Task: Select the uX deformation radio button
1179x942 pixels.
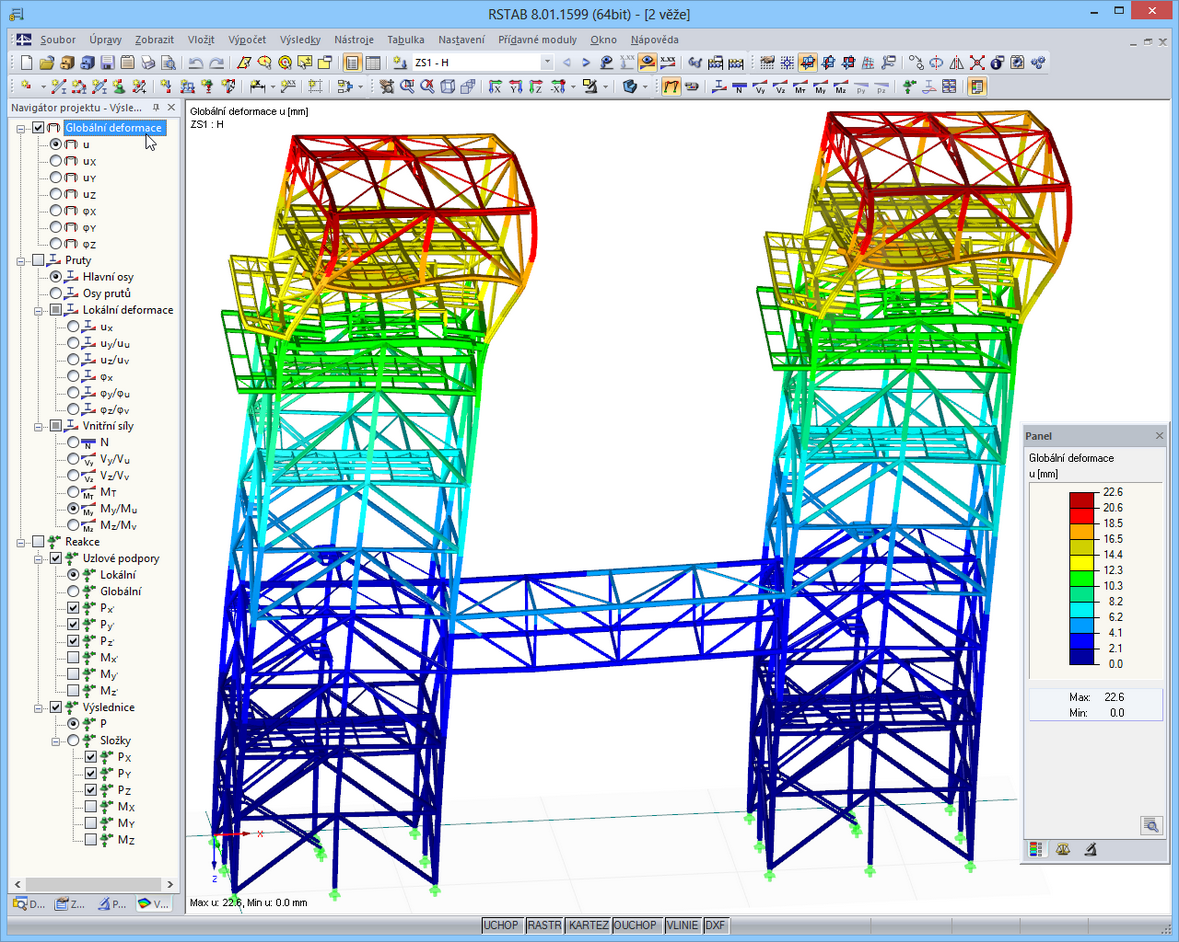Action: pyautogui.click(x=56, y=161)
